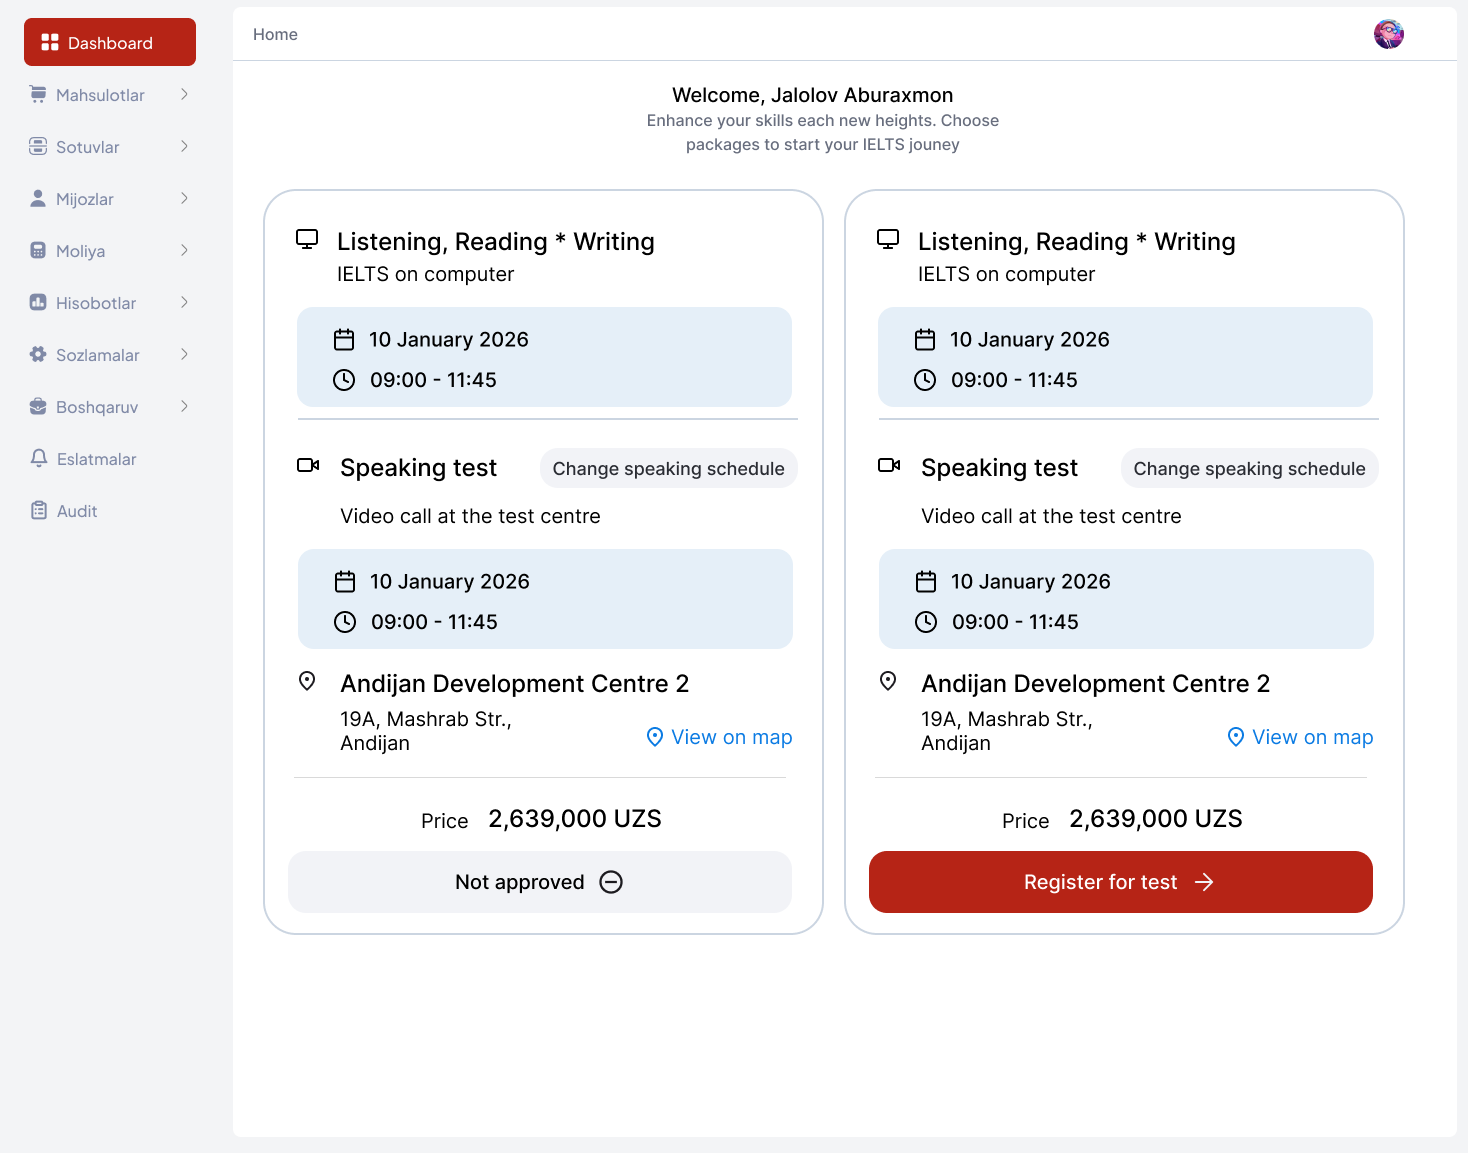Image resolution: width=1468 pixels, height=1153 pixels.
Task: Click the Sozlamalar gear icon
Action: (38, 355)
